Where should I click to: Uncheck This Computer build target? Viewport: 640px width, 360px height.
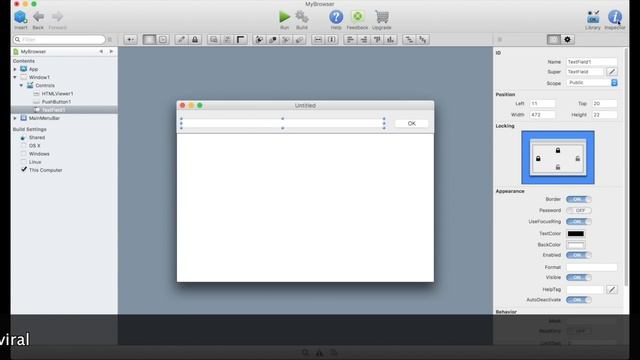click(x=24, y=170)
